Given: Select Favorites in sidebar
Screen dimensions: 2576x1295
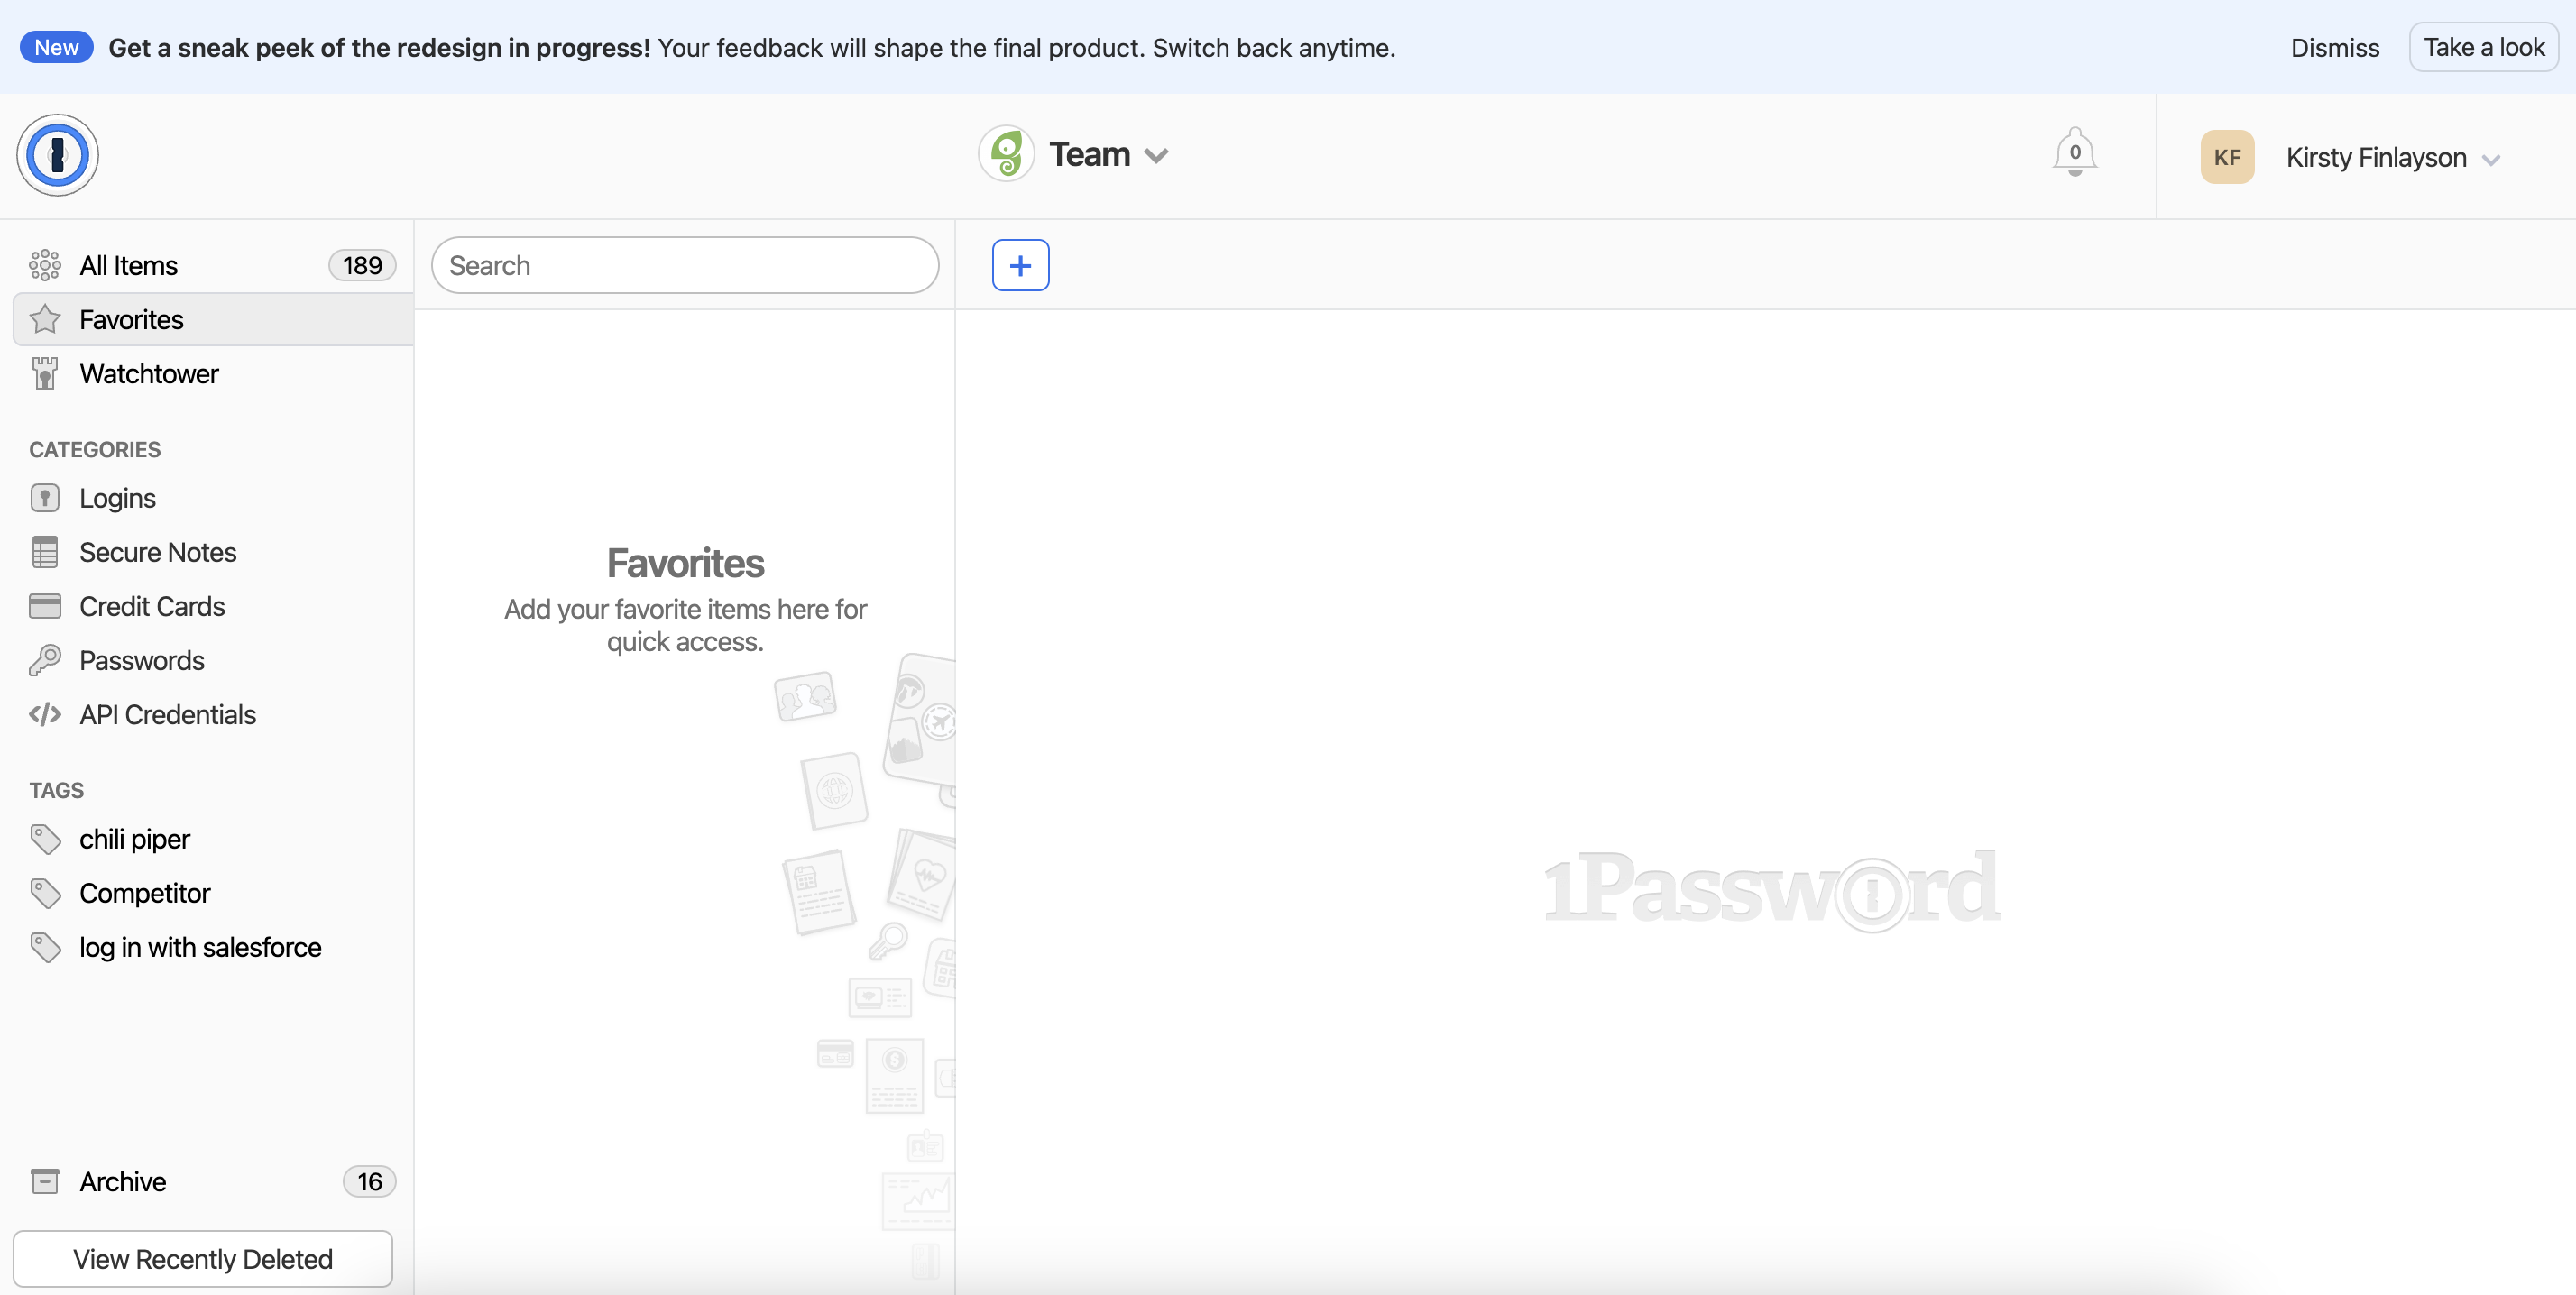Looking at the screenshot, I should tap(213, 319).
